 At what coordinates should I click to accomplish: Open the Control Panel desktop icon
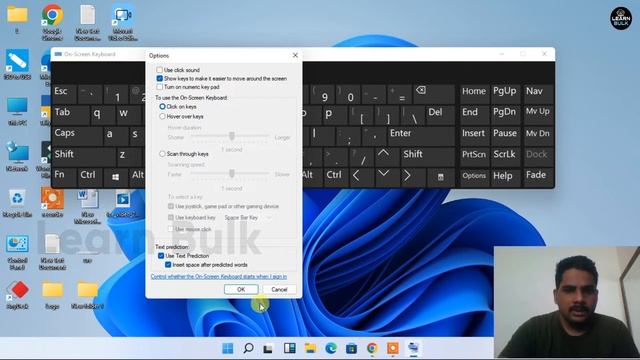[x=17, y=252]
